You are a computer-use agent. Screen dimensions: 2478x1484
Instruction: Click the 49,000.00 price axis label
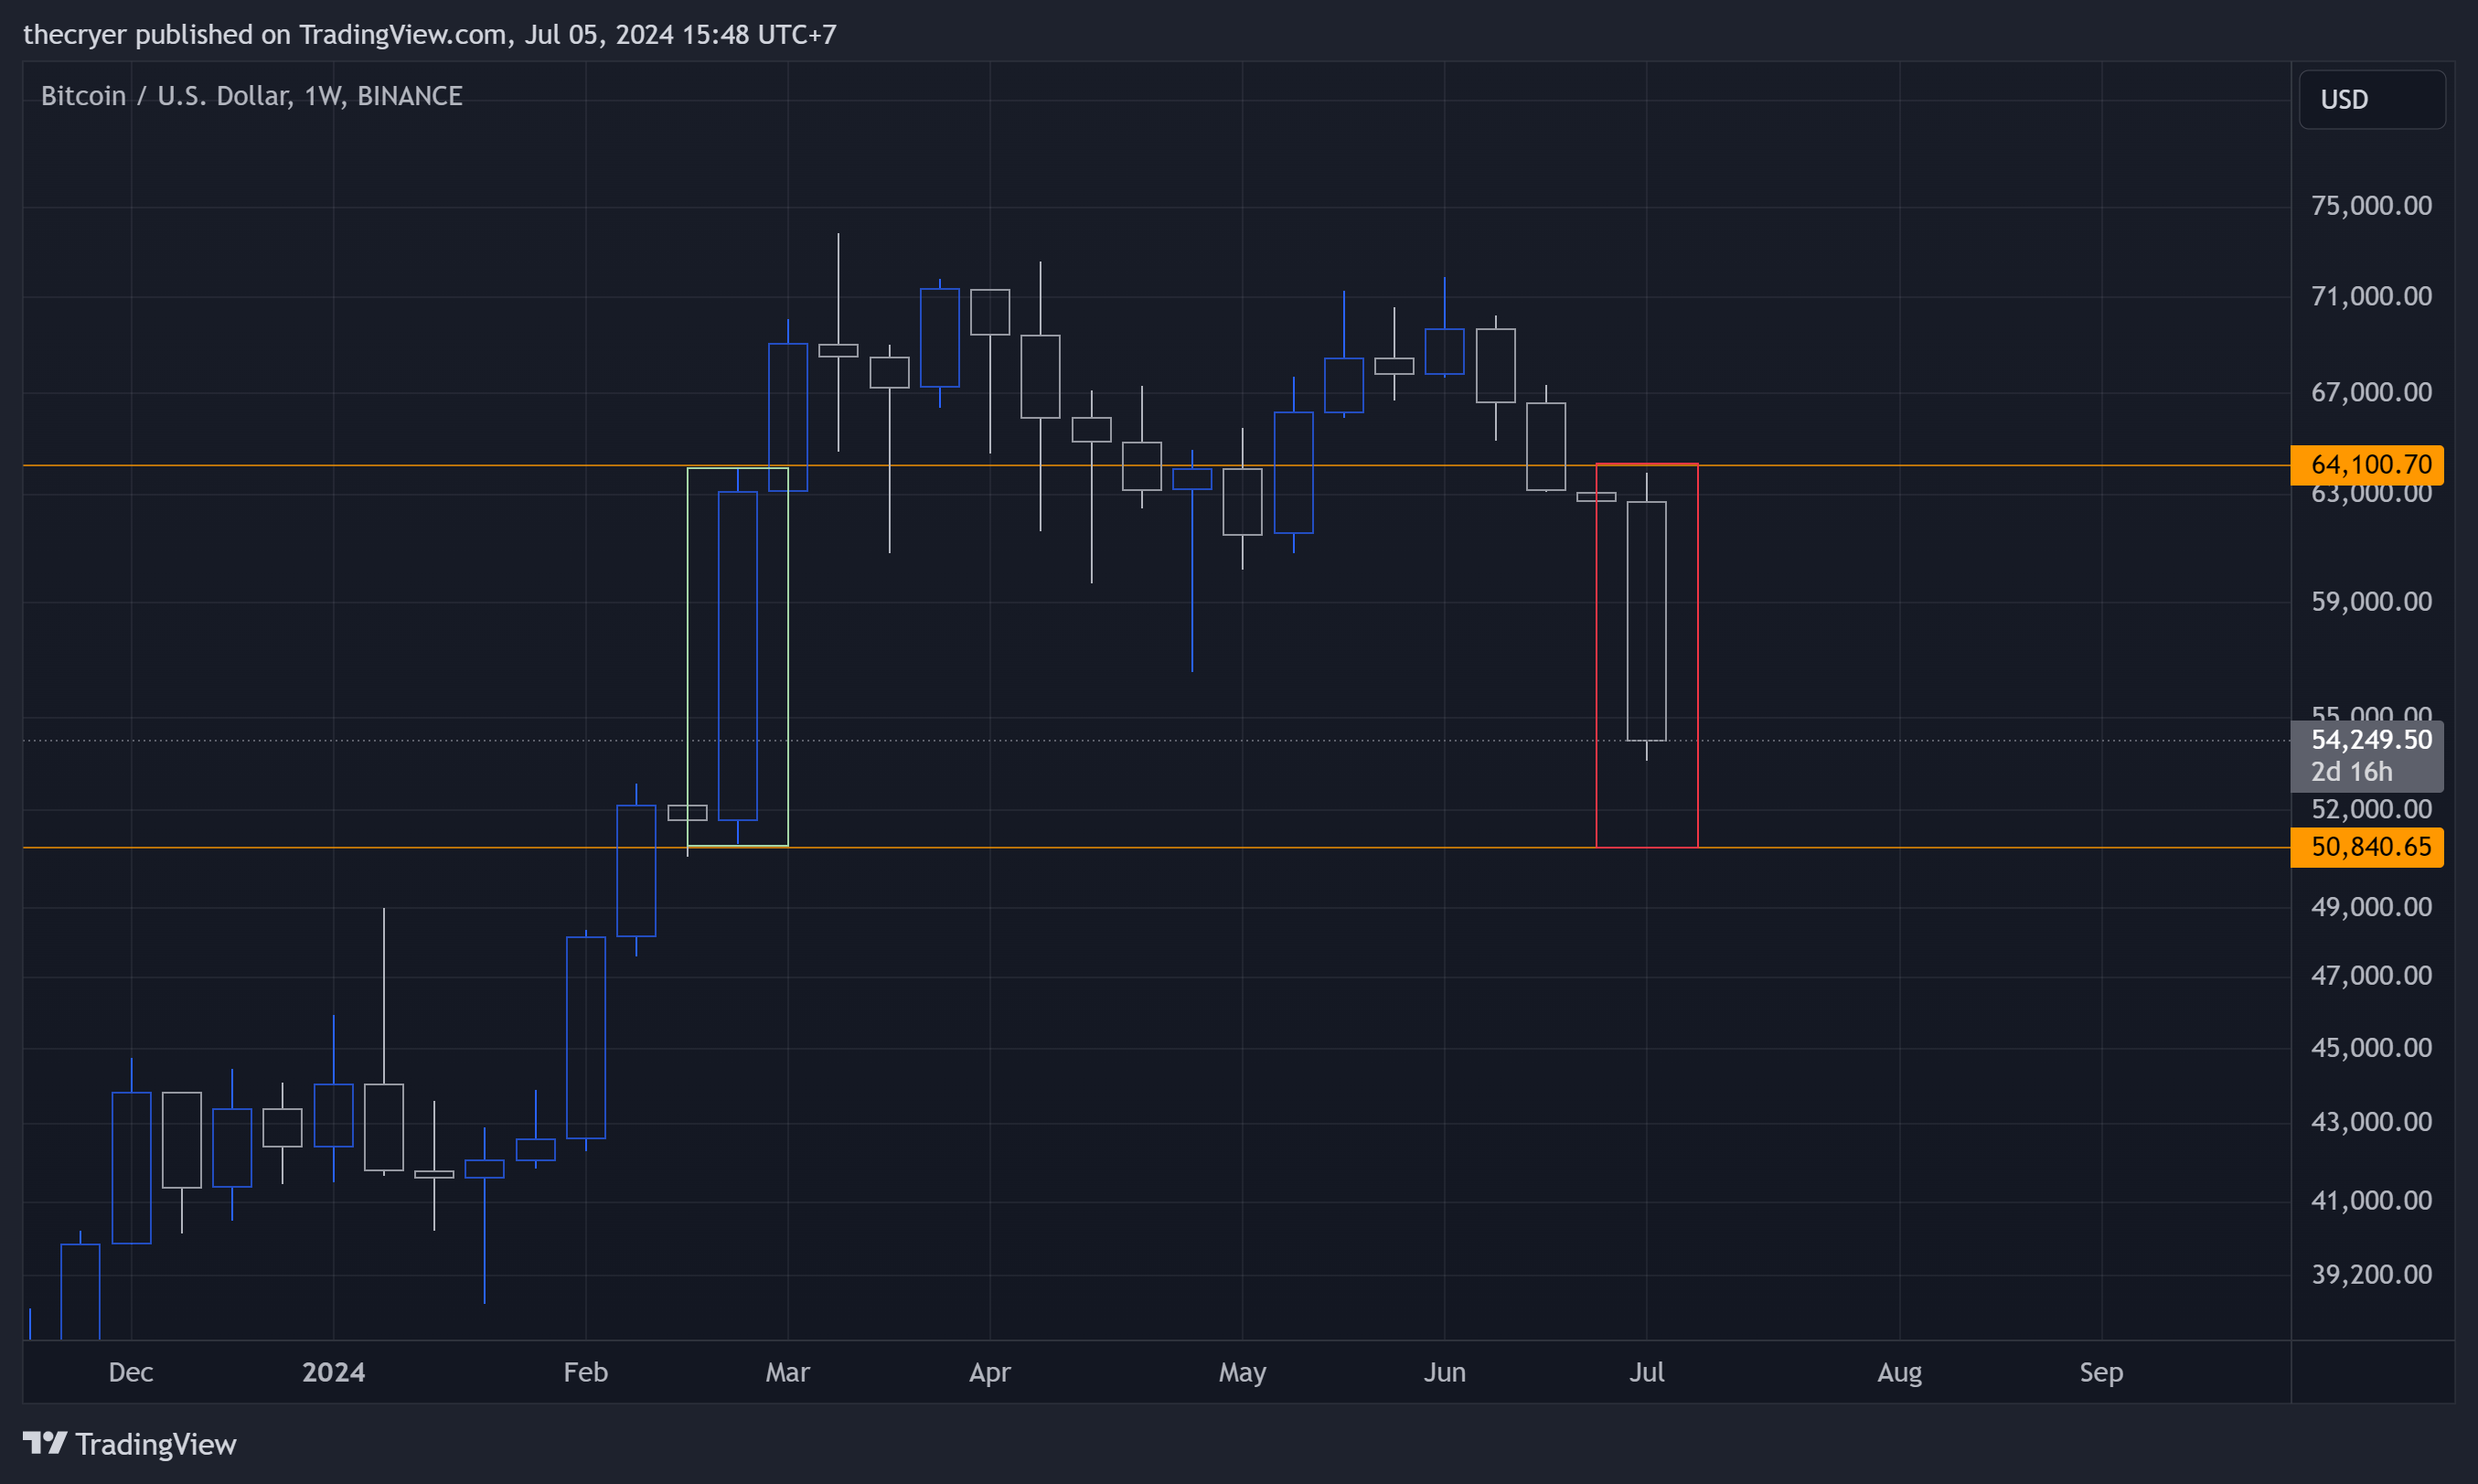pos(2371,907)
